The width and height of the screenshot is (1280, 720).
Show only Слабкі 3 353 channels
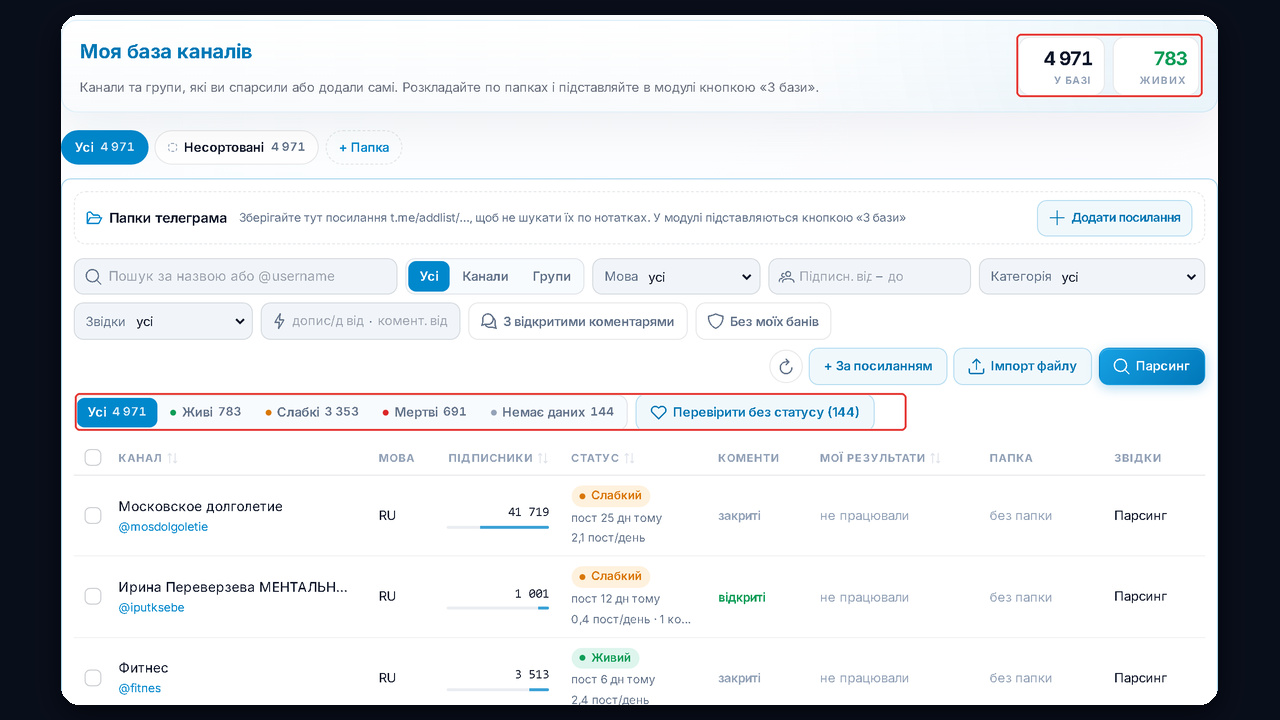pyautogui.click(x=312, y=412)
